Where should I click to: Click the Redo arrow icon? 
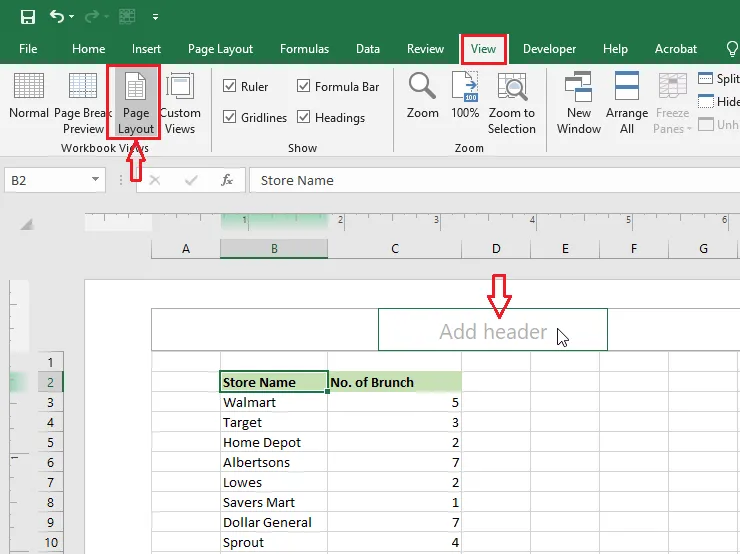tap(92, 17)
